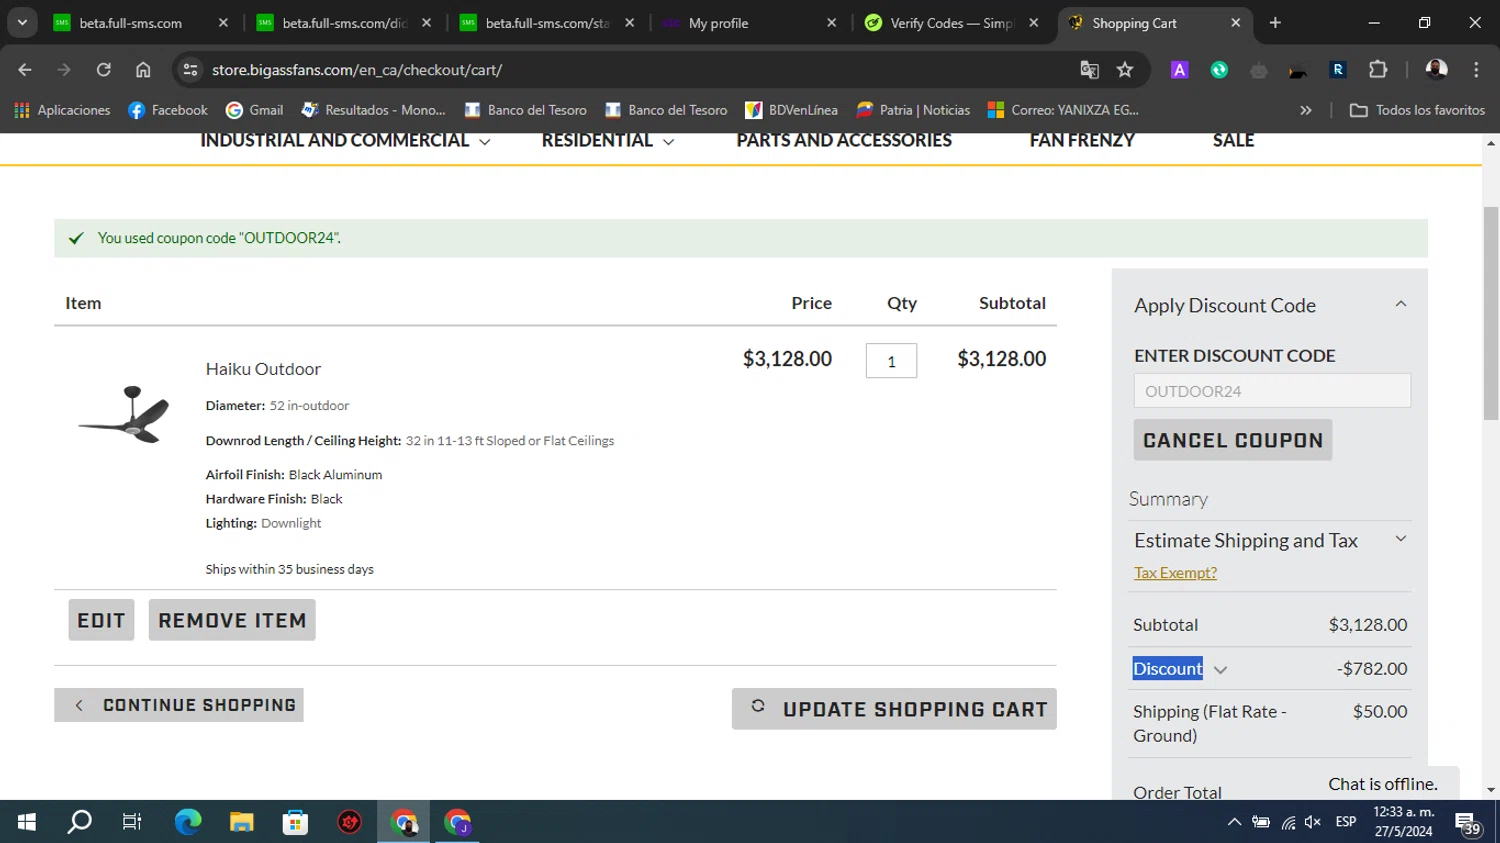Open Microsoft Store from taskbar
The width and height of the screenshot is (1500, 843).
click(x=295, y=822)
